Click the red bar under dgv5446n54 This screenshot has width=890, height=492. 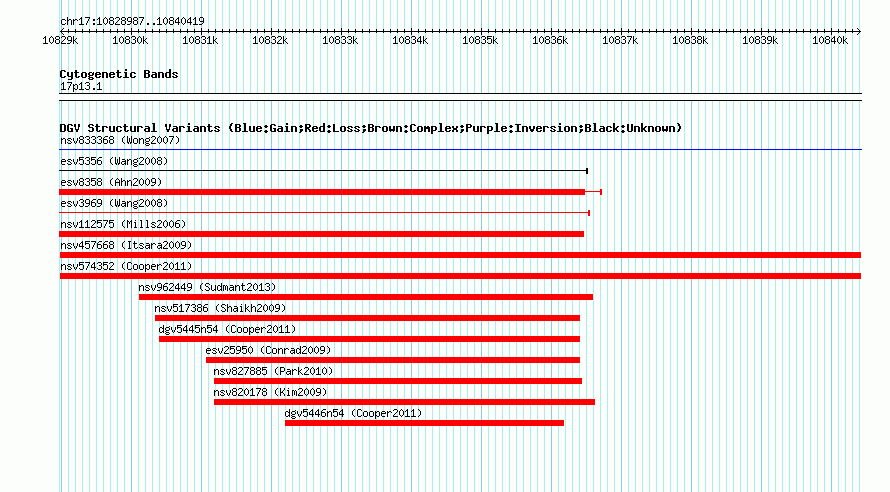point(424,423)
